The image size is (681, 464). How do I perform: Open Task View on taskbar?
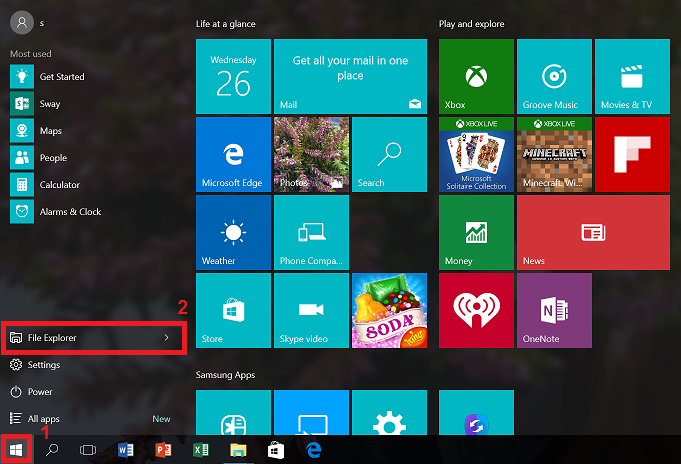88,450
